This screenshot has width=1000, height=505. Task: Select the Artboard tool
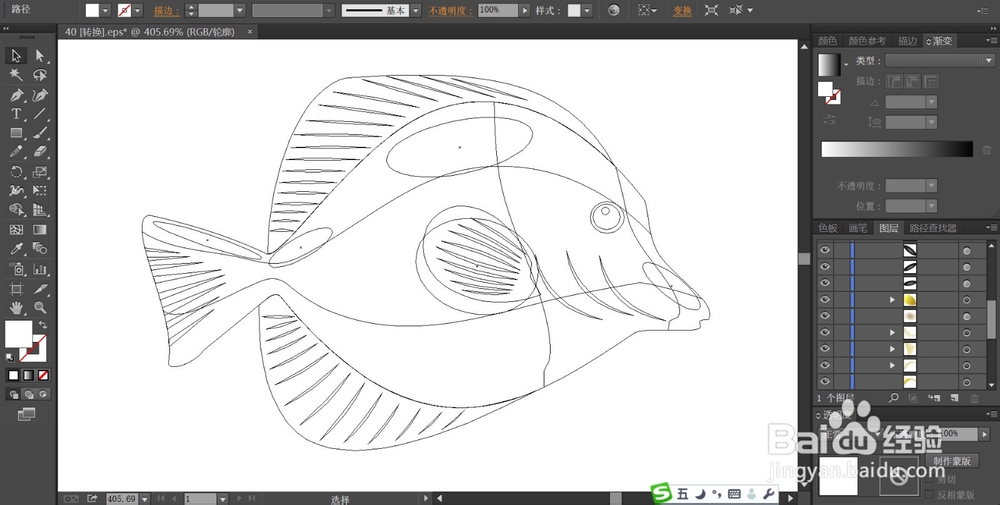click(16, 289)
